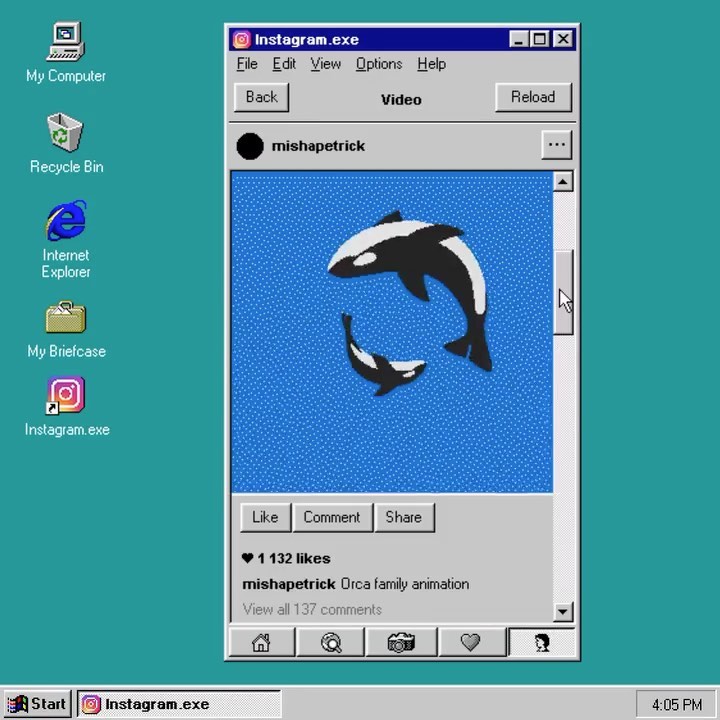Select Internet Explorer desktop icon
The width and height of the screenshot is (720, 720).
pos(66,240)
